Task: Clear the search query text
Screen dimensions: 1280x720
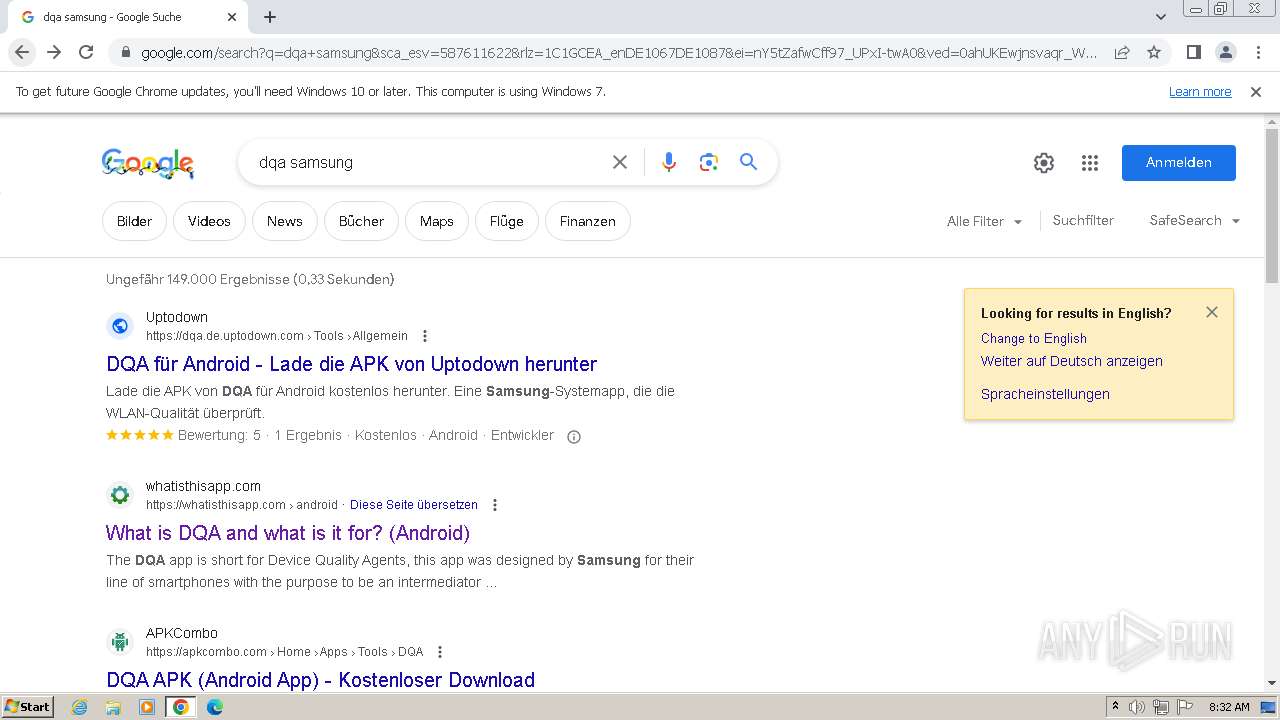Action: point(620,162)
